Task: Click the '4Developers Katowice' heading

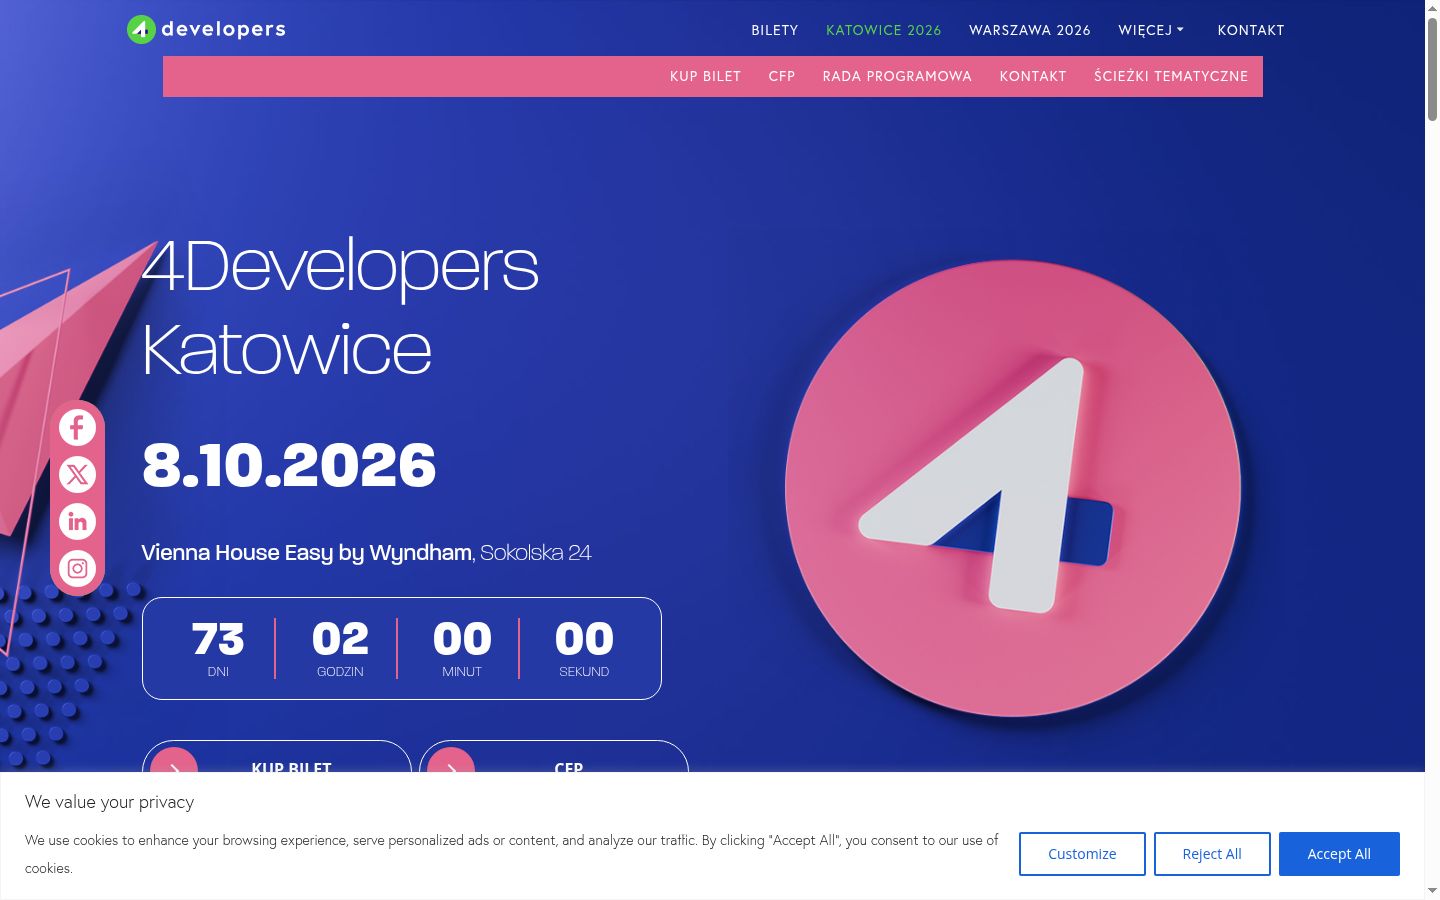Action: tap(340, 307)
